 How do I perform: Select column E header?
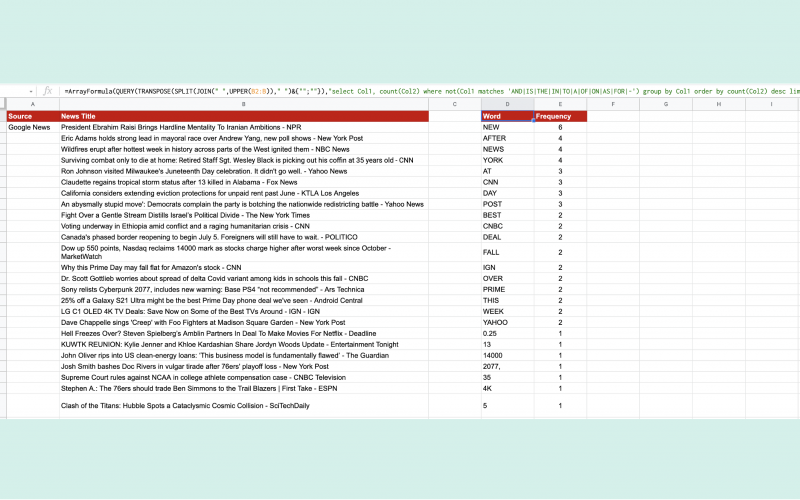tap(560, 104)
